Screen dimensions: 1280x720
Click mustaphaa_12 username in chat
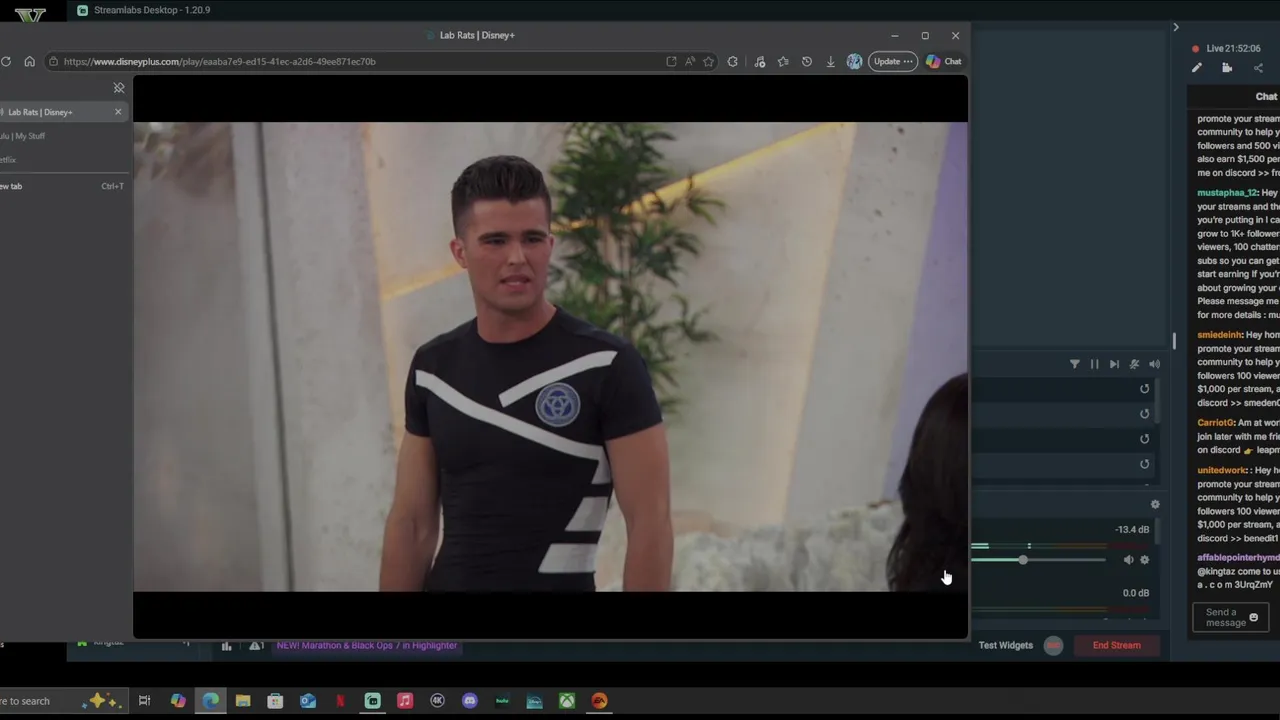(1227, 193)
